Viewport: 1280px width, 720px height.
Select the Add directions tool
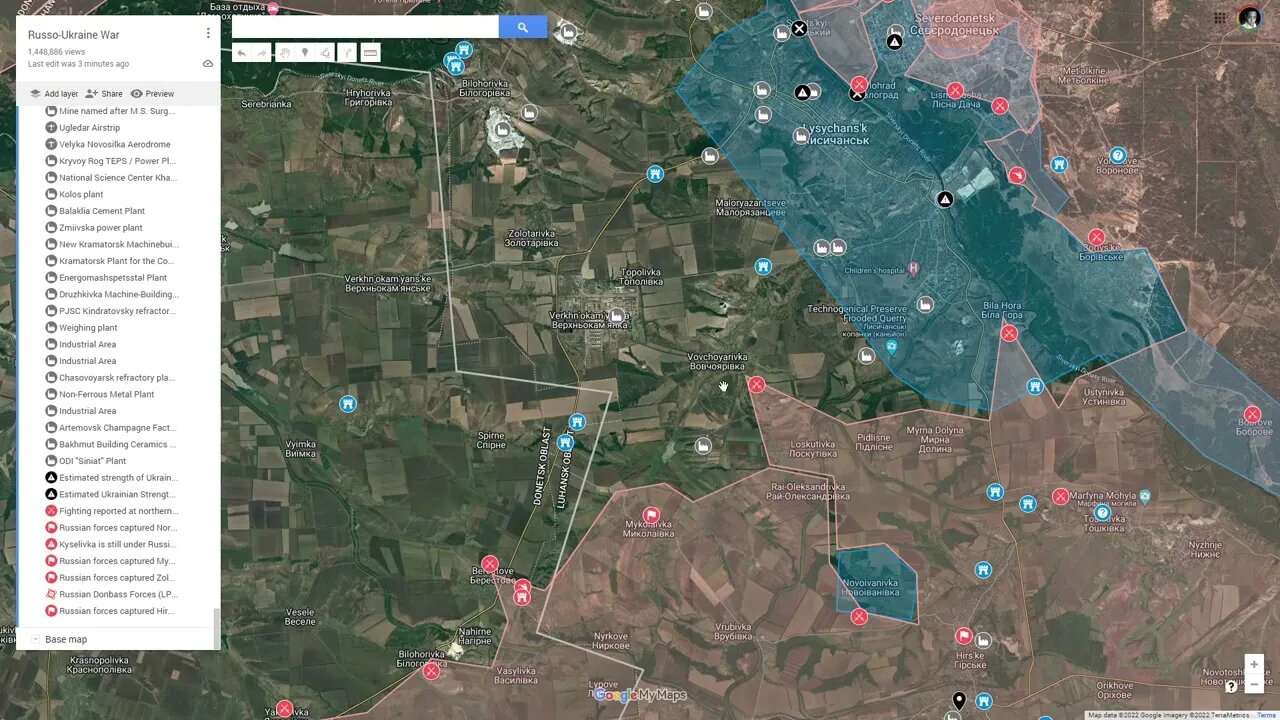click(x=348, y=53)
